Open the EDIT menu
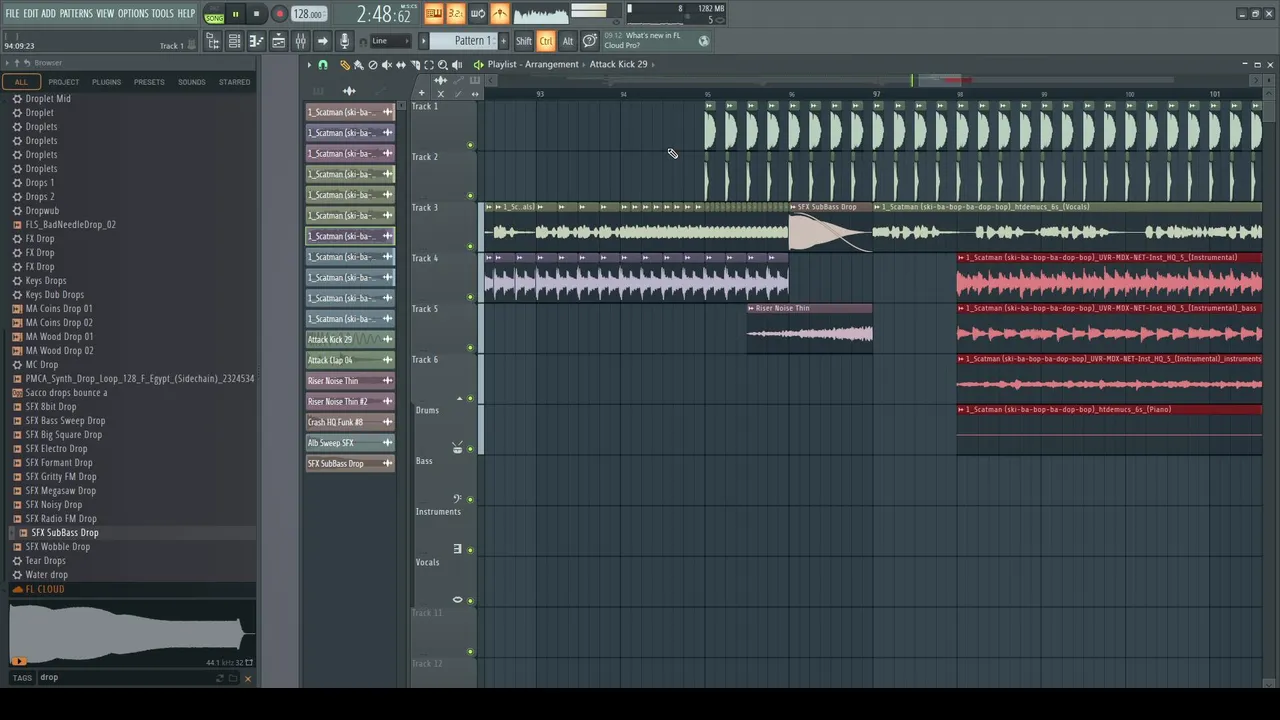 (x=30, y=13)
